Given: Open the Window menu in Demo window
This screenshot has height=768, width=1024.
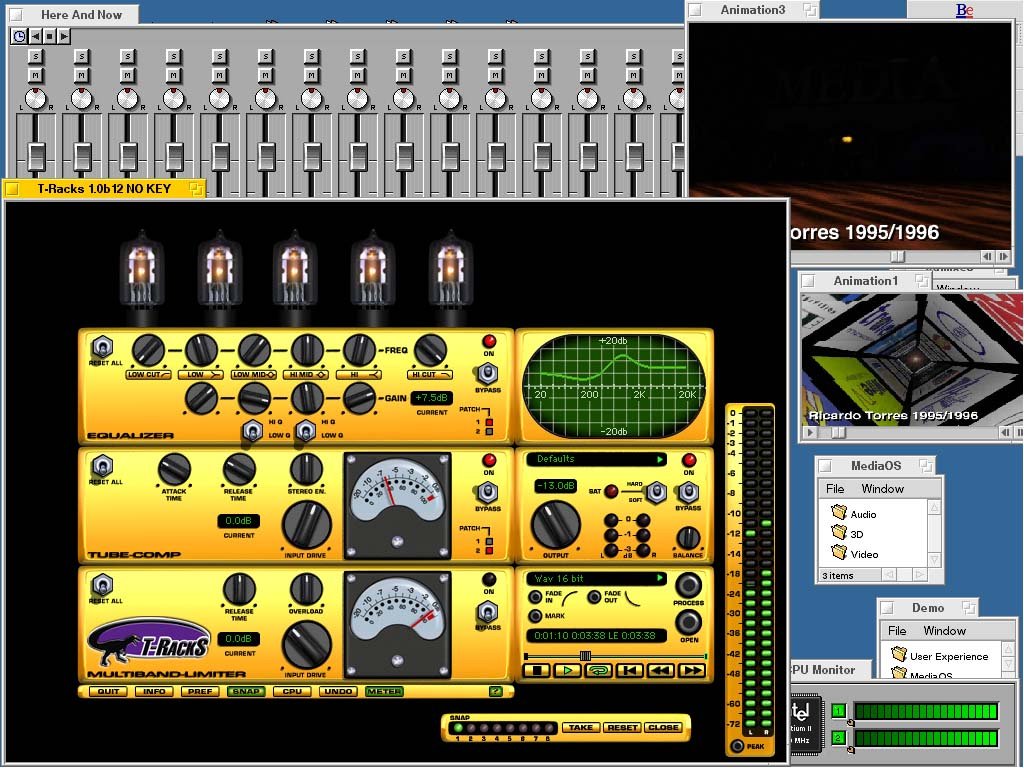Looking at the screenshot, I should tap(944, 630).
